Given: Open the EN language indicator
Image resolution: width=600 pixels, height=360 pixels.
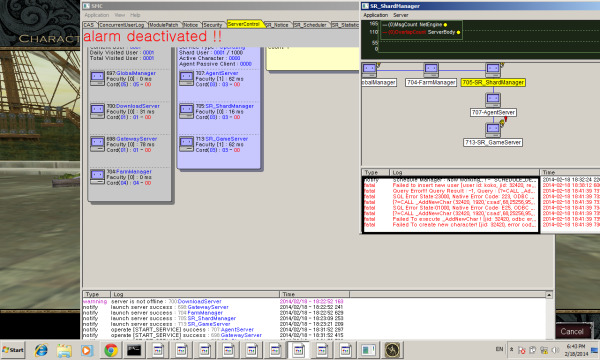Looking at the screenshot, I should click(x=499, y=349).
